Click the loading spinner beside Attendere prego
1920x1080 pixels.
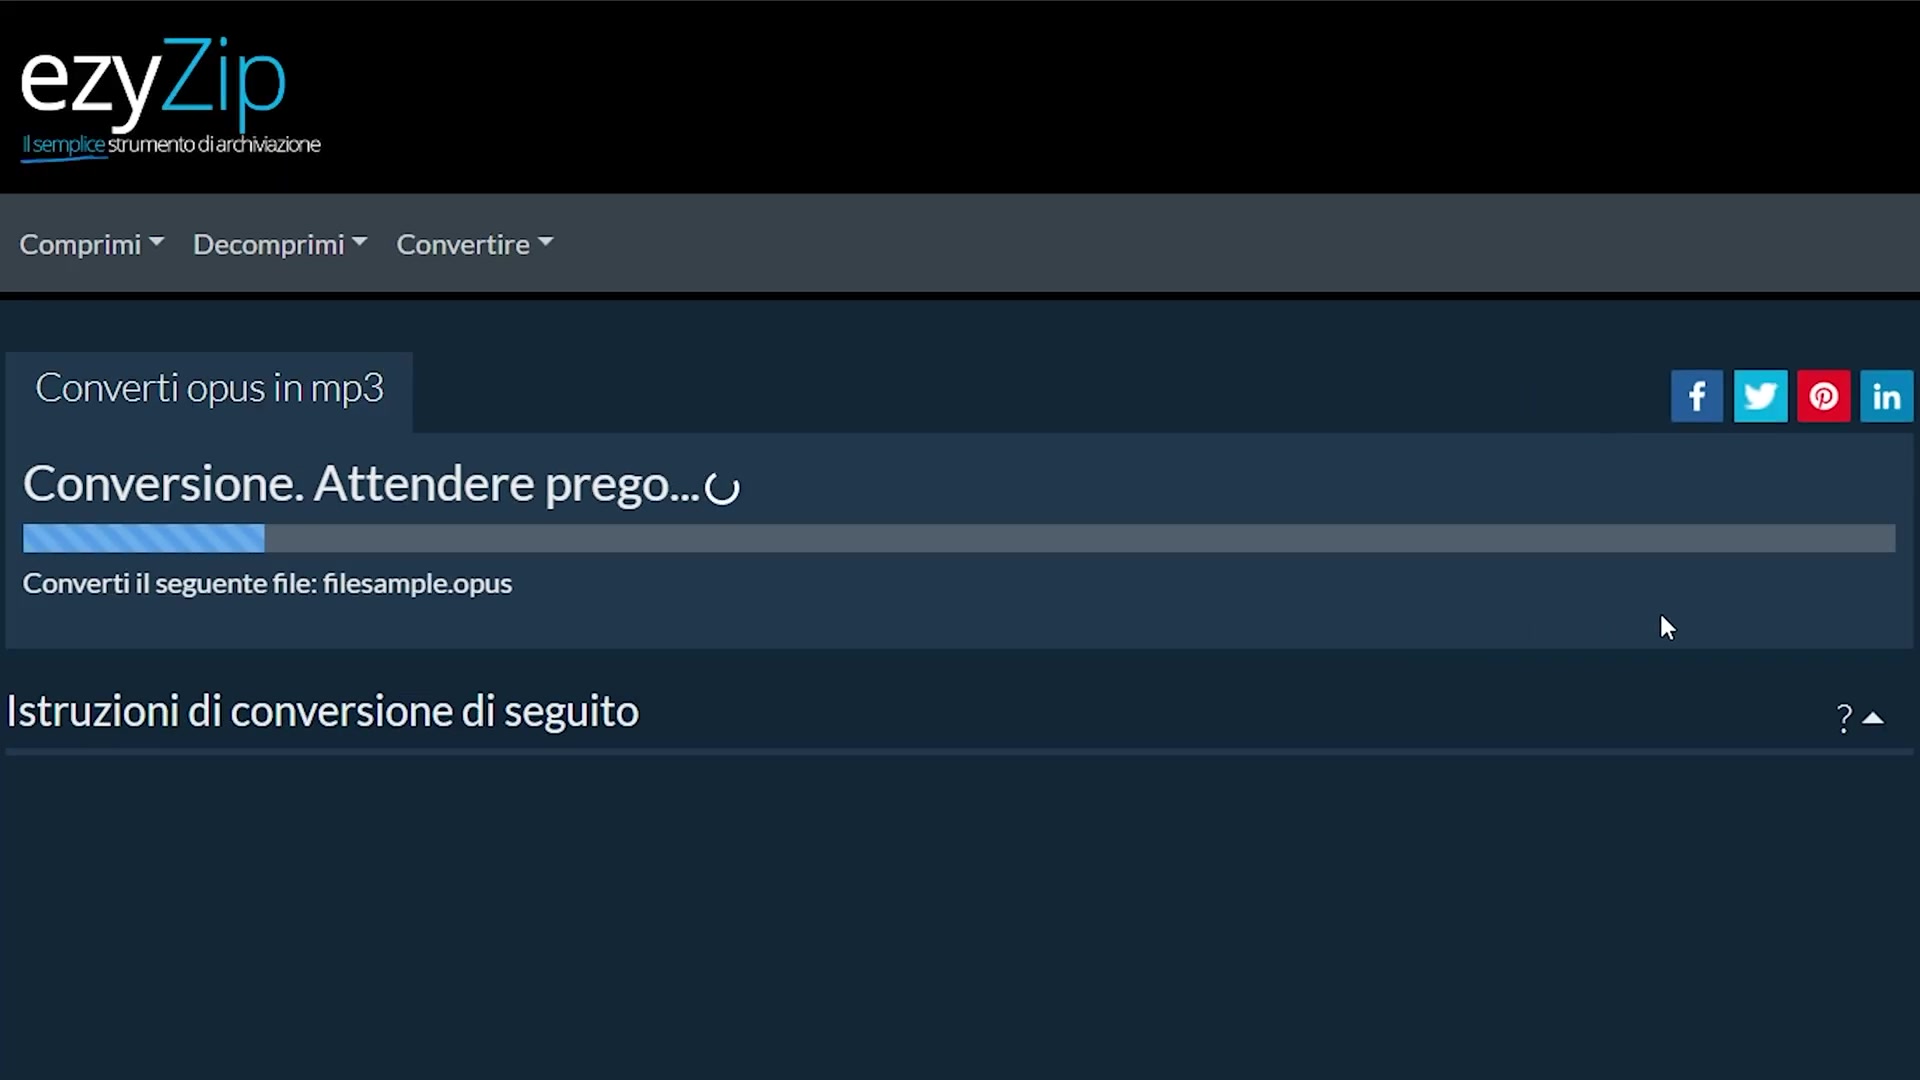click(x=722, y=488)
